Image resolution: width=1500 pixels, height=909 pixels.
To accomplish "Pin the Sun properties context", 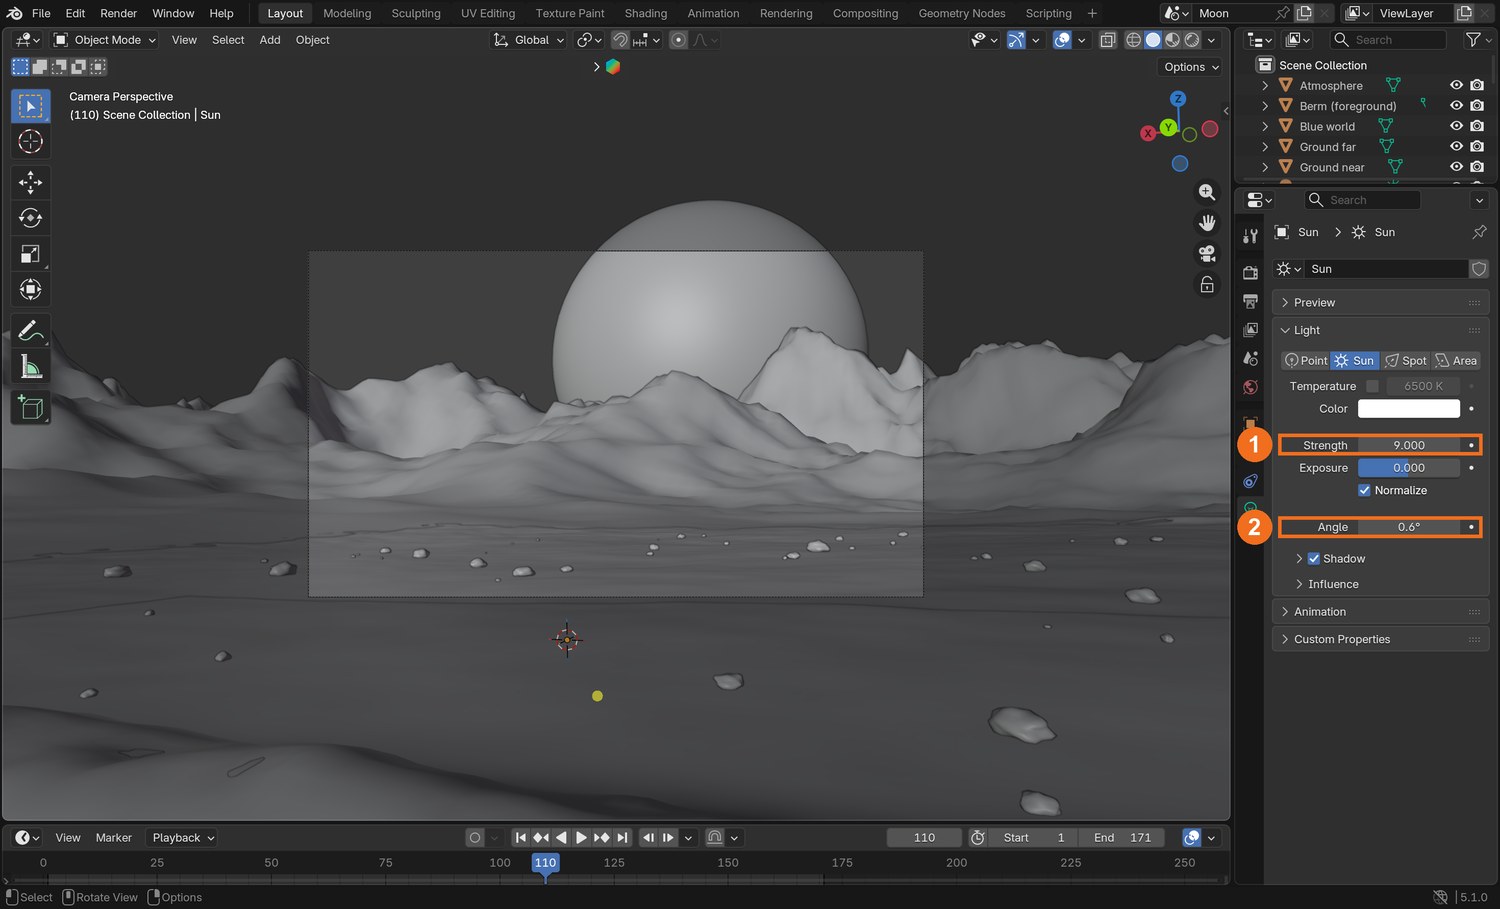I will pyautogui.click(x=1479, y=232).
